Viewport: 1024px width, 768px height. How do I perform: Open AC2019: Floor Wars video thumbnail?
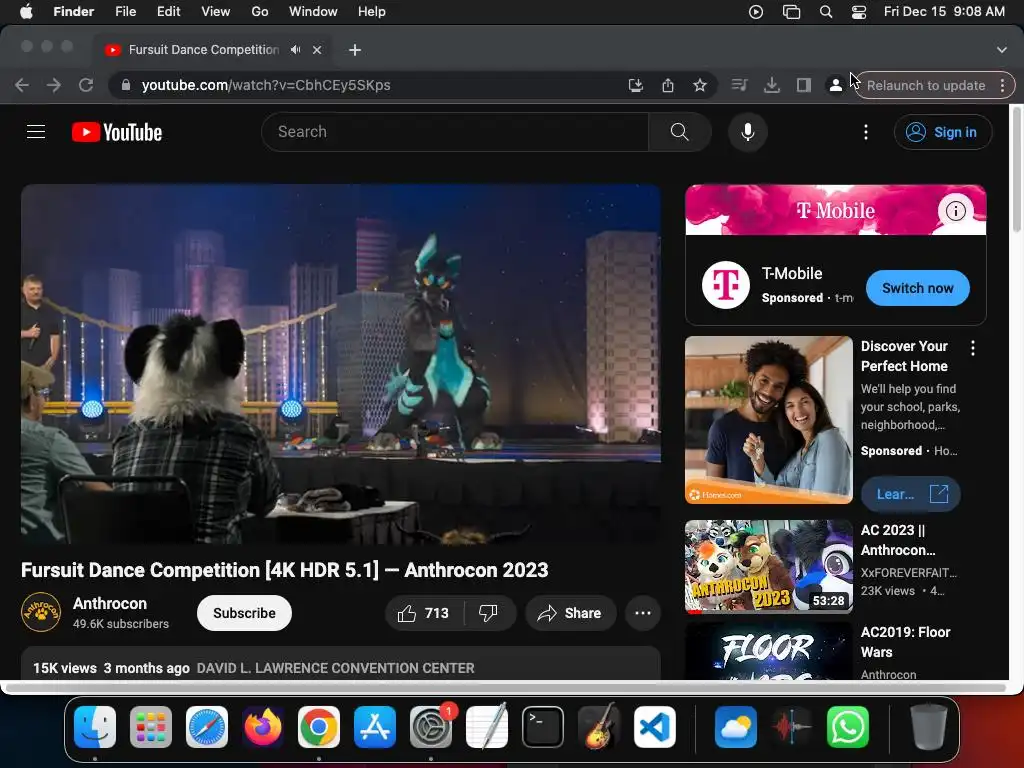pos(769,651)
